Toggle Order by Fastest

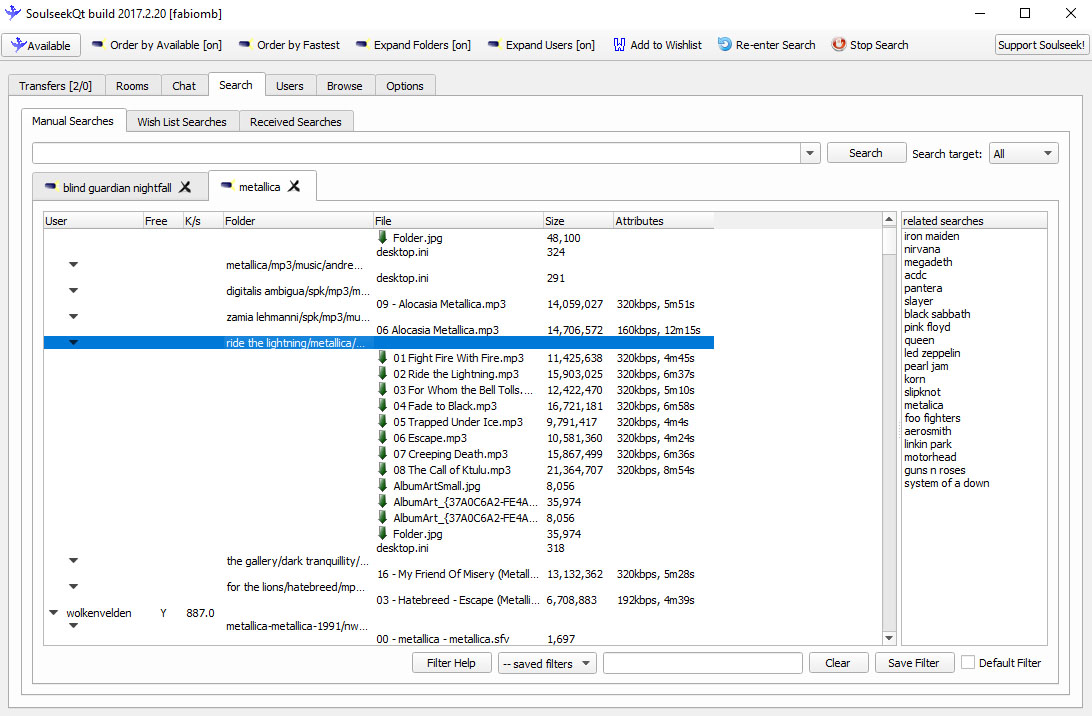(289, 45)
